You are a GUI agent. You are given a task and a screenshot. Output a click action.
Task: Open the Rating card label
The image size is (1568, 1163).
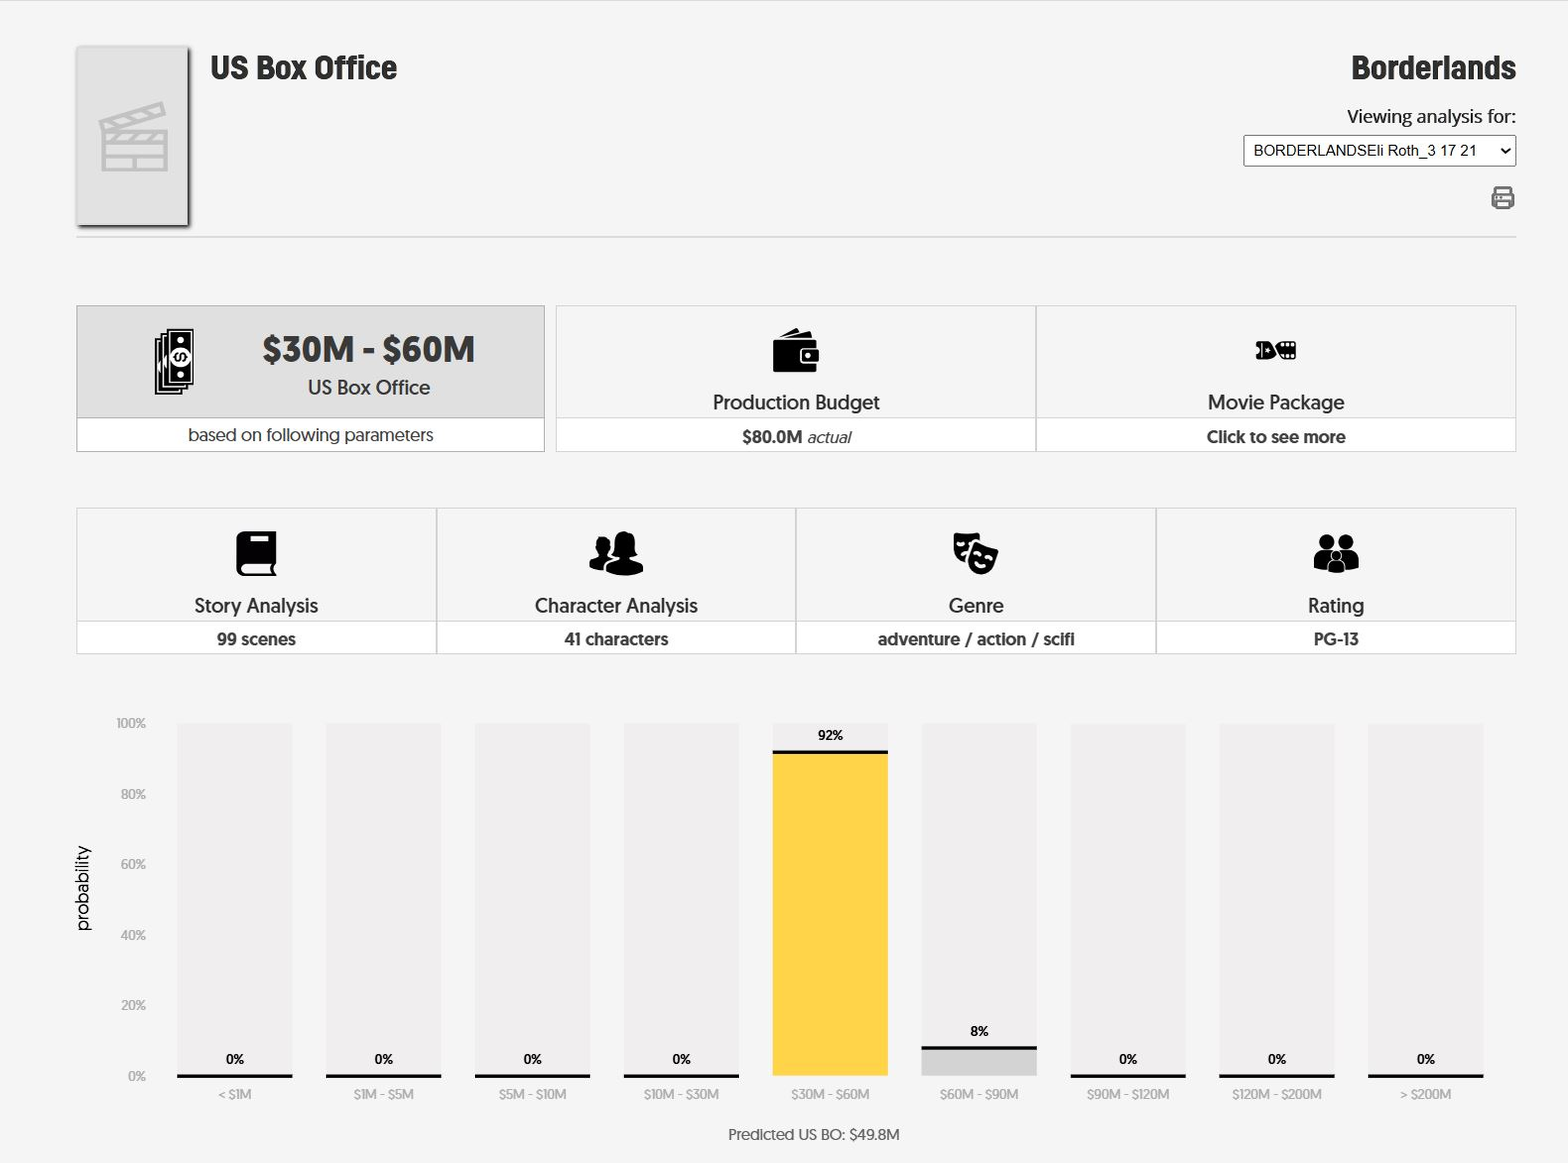[x=1336, y=606]
